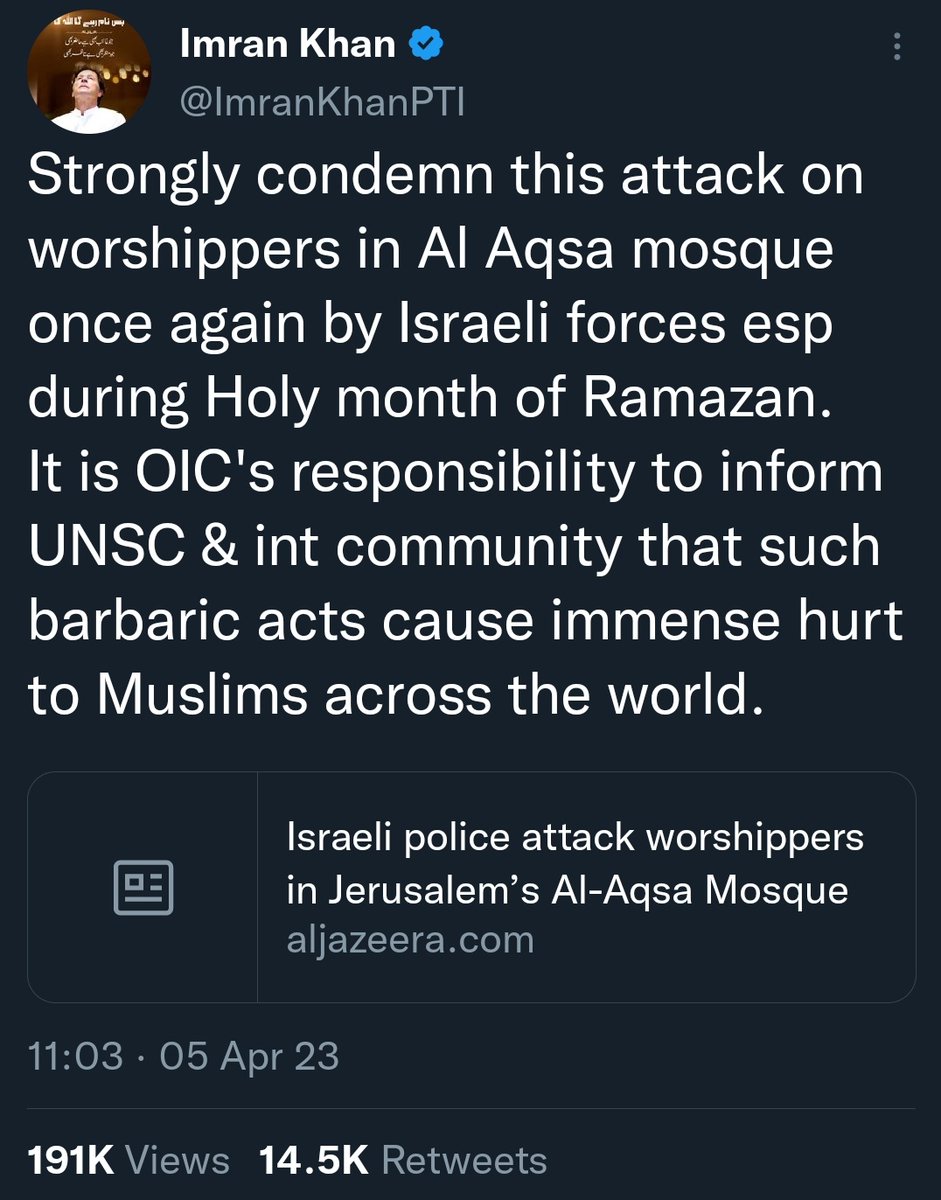Open Imran Khan's profile picture

pos(89,74)
